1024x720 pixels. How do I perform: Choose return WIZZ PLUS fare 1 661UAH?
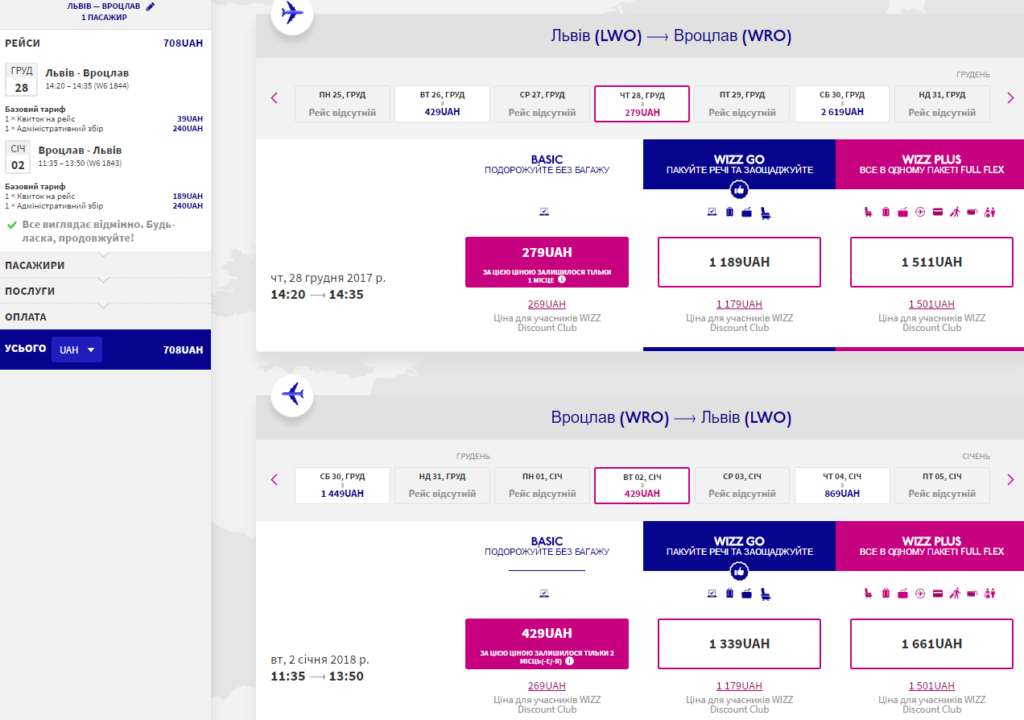[931, 644]
